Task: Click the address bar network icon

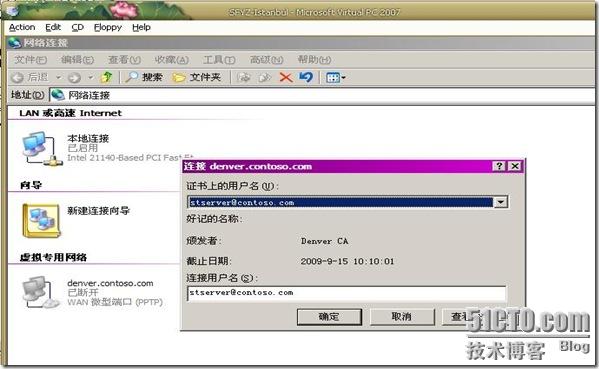Action: point(58,95)
